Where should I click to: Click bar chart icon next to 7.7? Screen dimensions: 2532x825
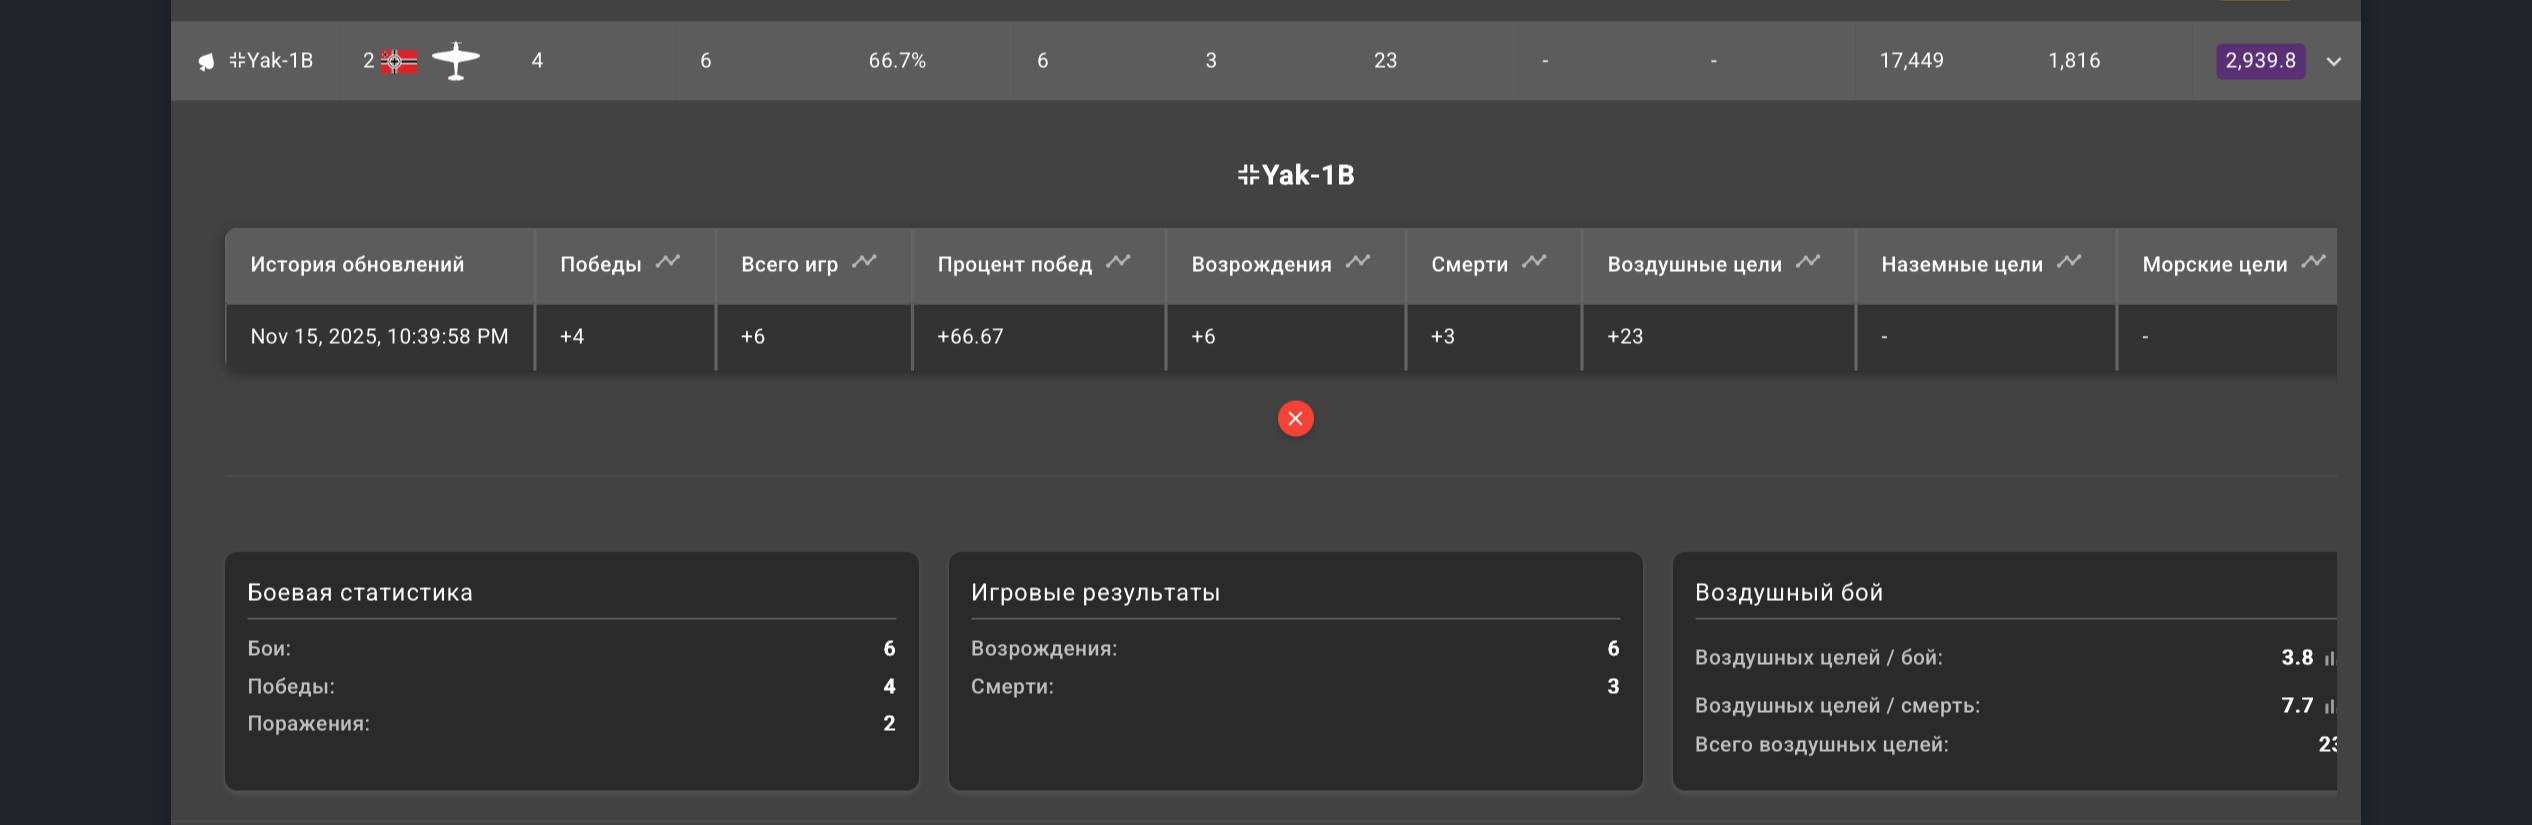2329,706
